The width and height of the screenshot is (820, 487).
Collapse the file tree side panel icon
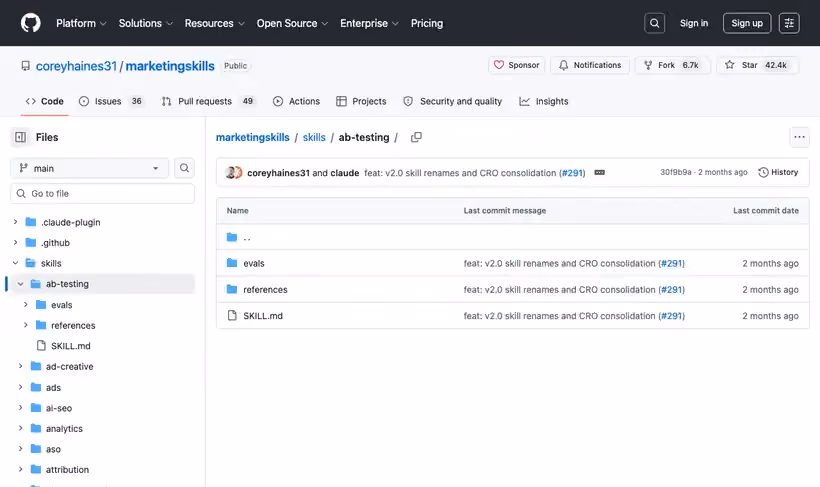pyautogui.click(x=20, y=137)
